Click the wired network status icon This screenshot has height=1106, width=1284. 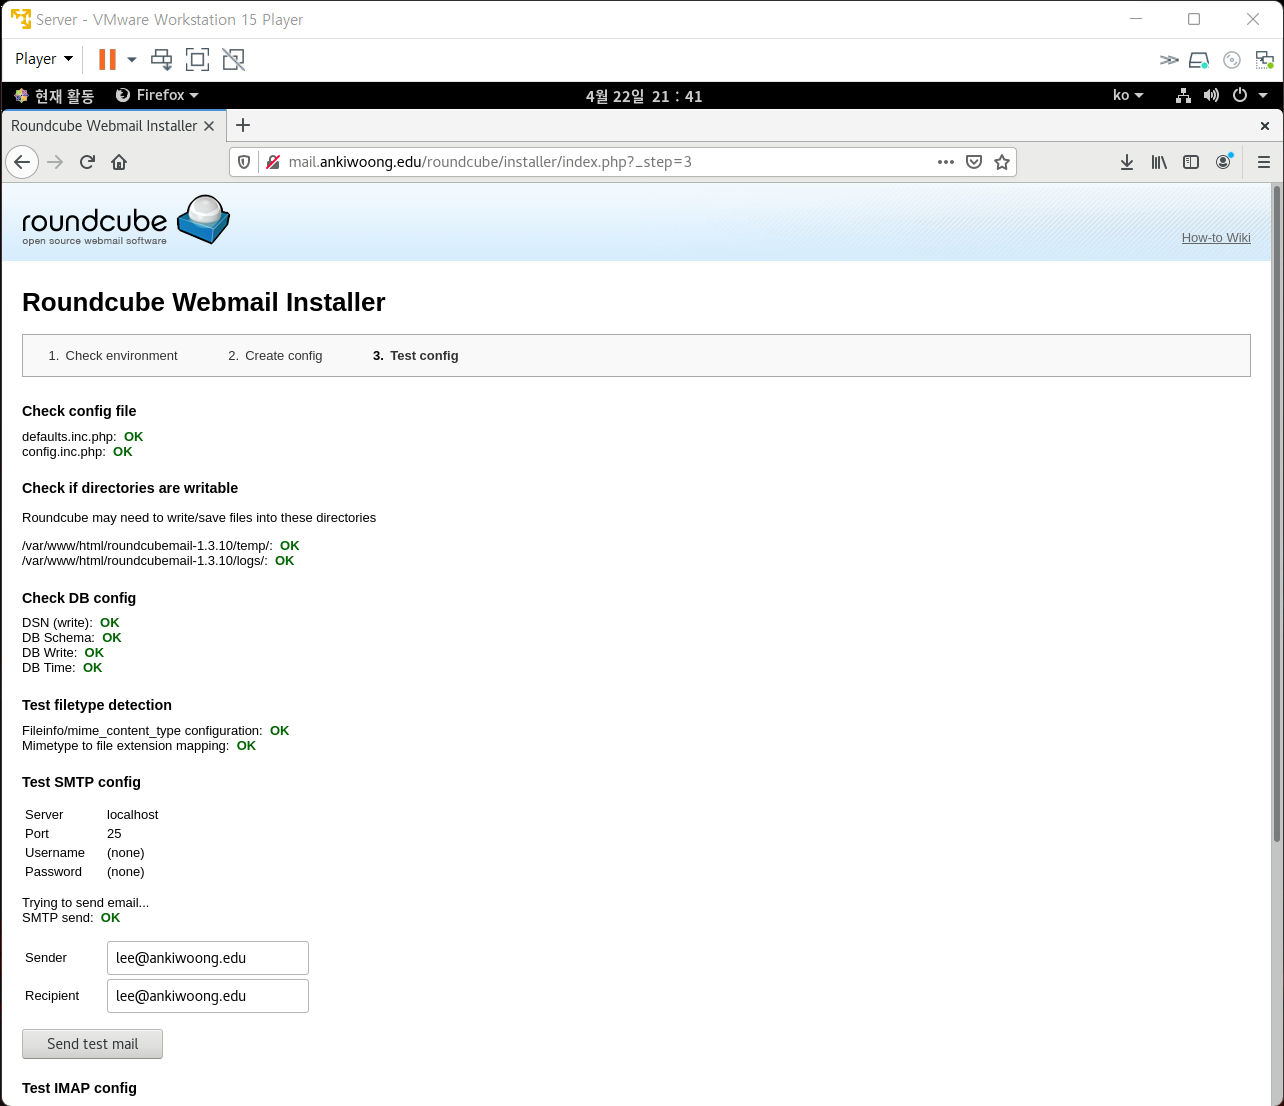pos(1183,95)
